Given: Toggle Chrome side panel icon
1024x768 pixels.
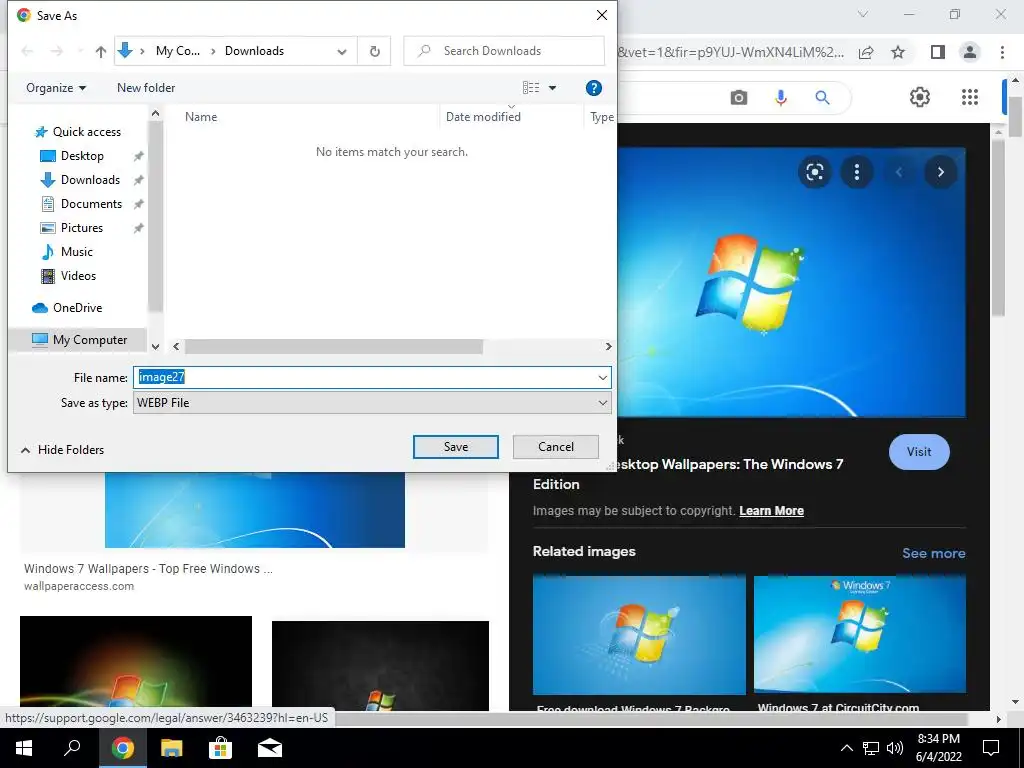Looking at the screenshot, I should tap(938, 52).
